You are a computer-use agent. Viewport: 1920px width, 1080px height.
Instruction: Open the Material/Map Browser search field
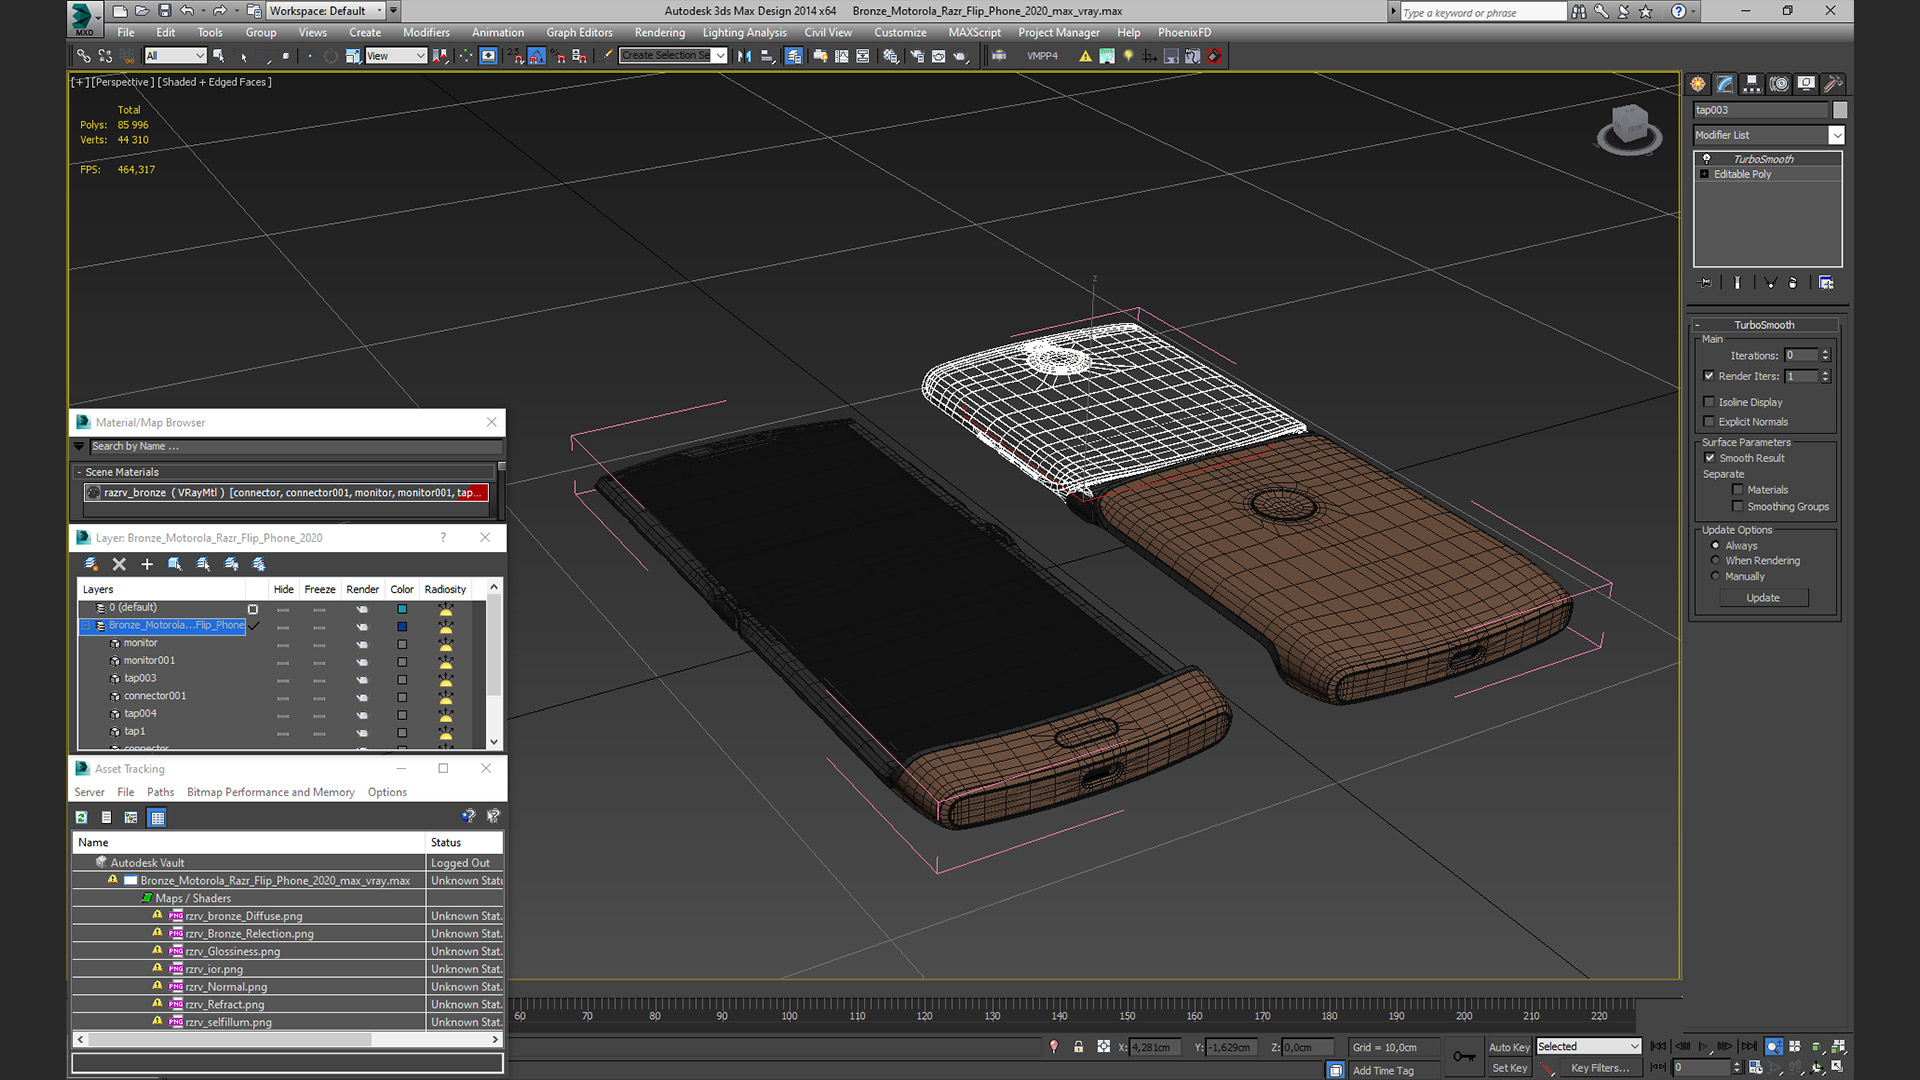[x=290, y=446]
